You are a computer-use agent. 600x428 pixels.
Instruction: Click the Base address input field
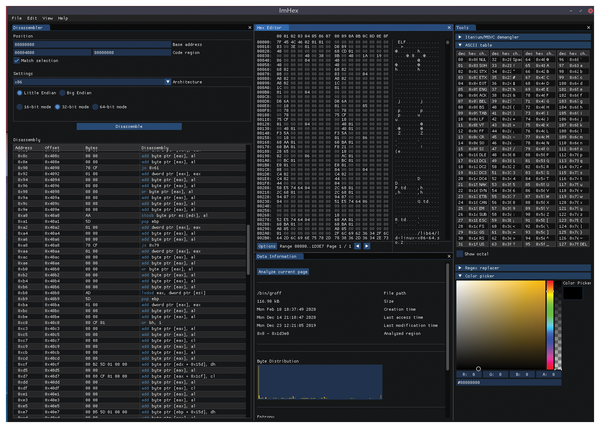pyautogui.click(x=92, y=44)
